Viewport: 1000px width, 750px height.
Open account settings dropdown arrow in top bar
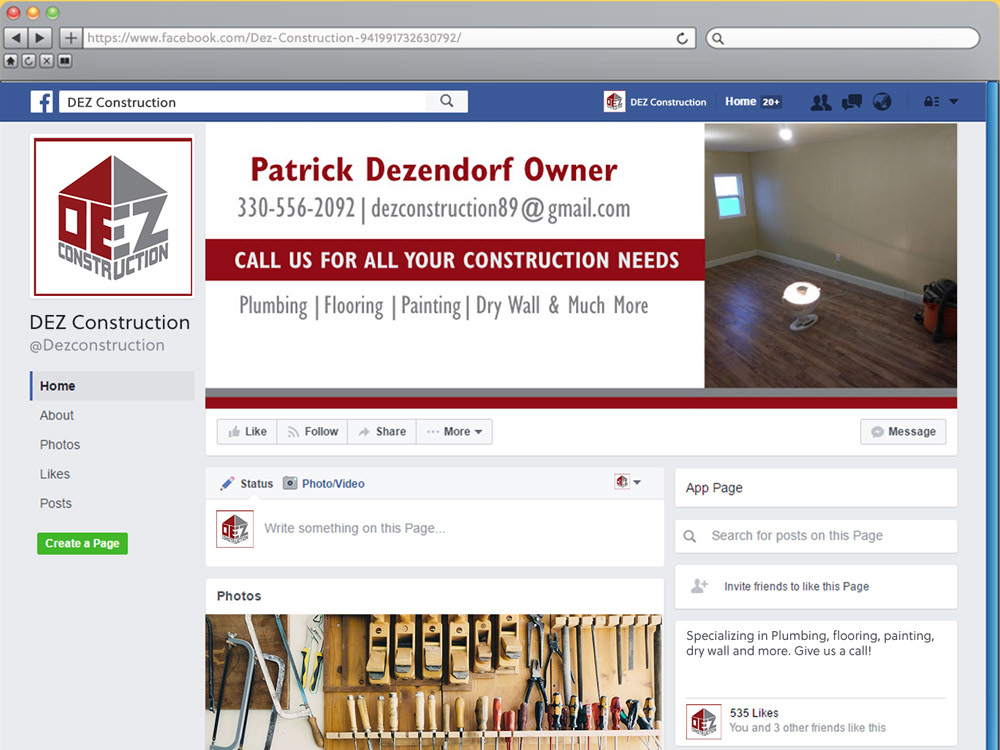[953, 101]
